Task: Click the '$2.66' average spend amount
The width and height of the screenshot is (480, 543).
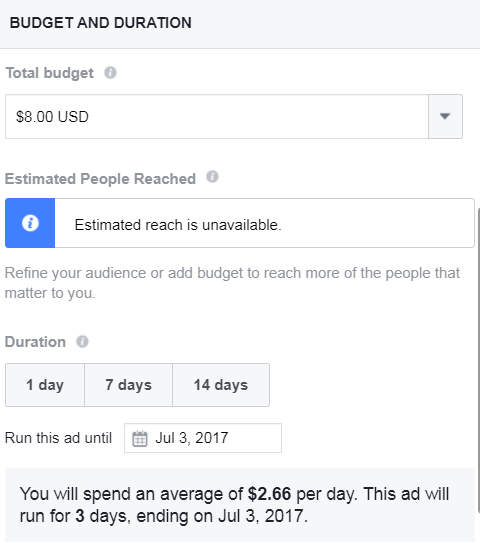Action: 269,494
